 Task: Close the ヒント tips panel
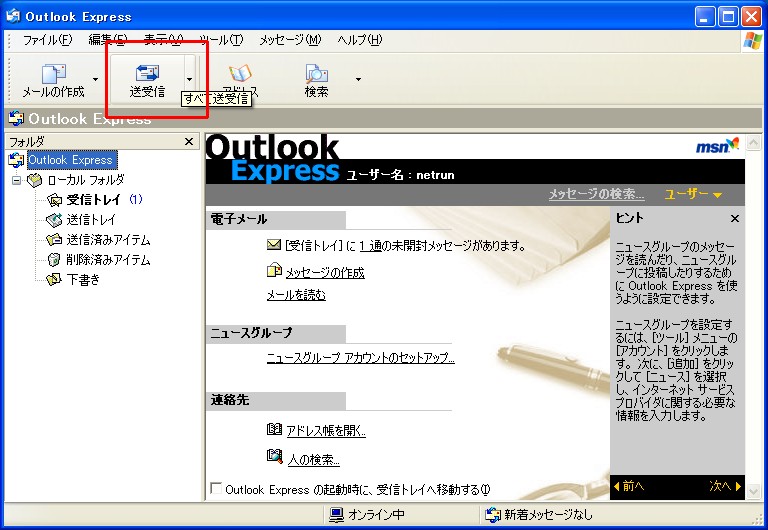735,218
